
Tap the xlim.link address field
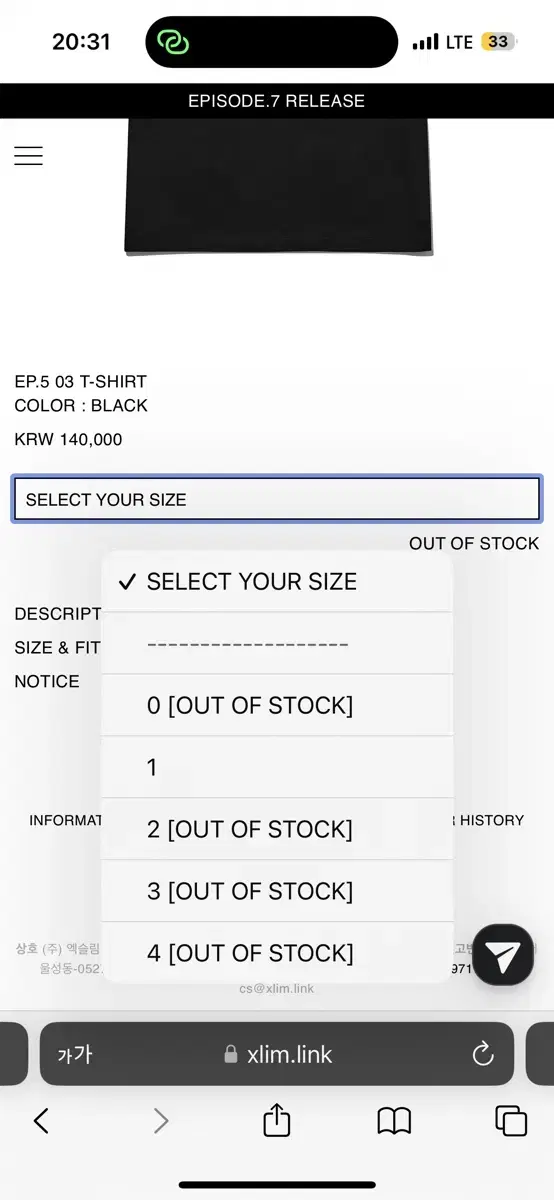point(277,1054)
